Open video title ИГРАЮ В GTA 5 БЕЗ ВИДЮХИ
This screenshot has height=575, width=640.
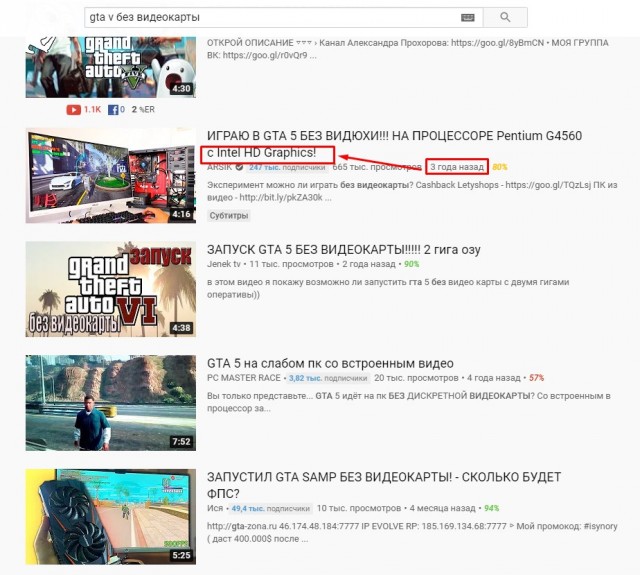pyautogui.click(x=394, y=144)
